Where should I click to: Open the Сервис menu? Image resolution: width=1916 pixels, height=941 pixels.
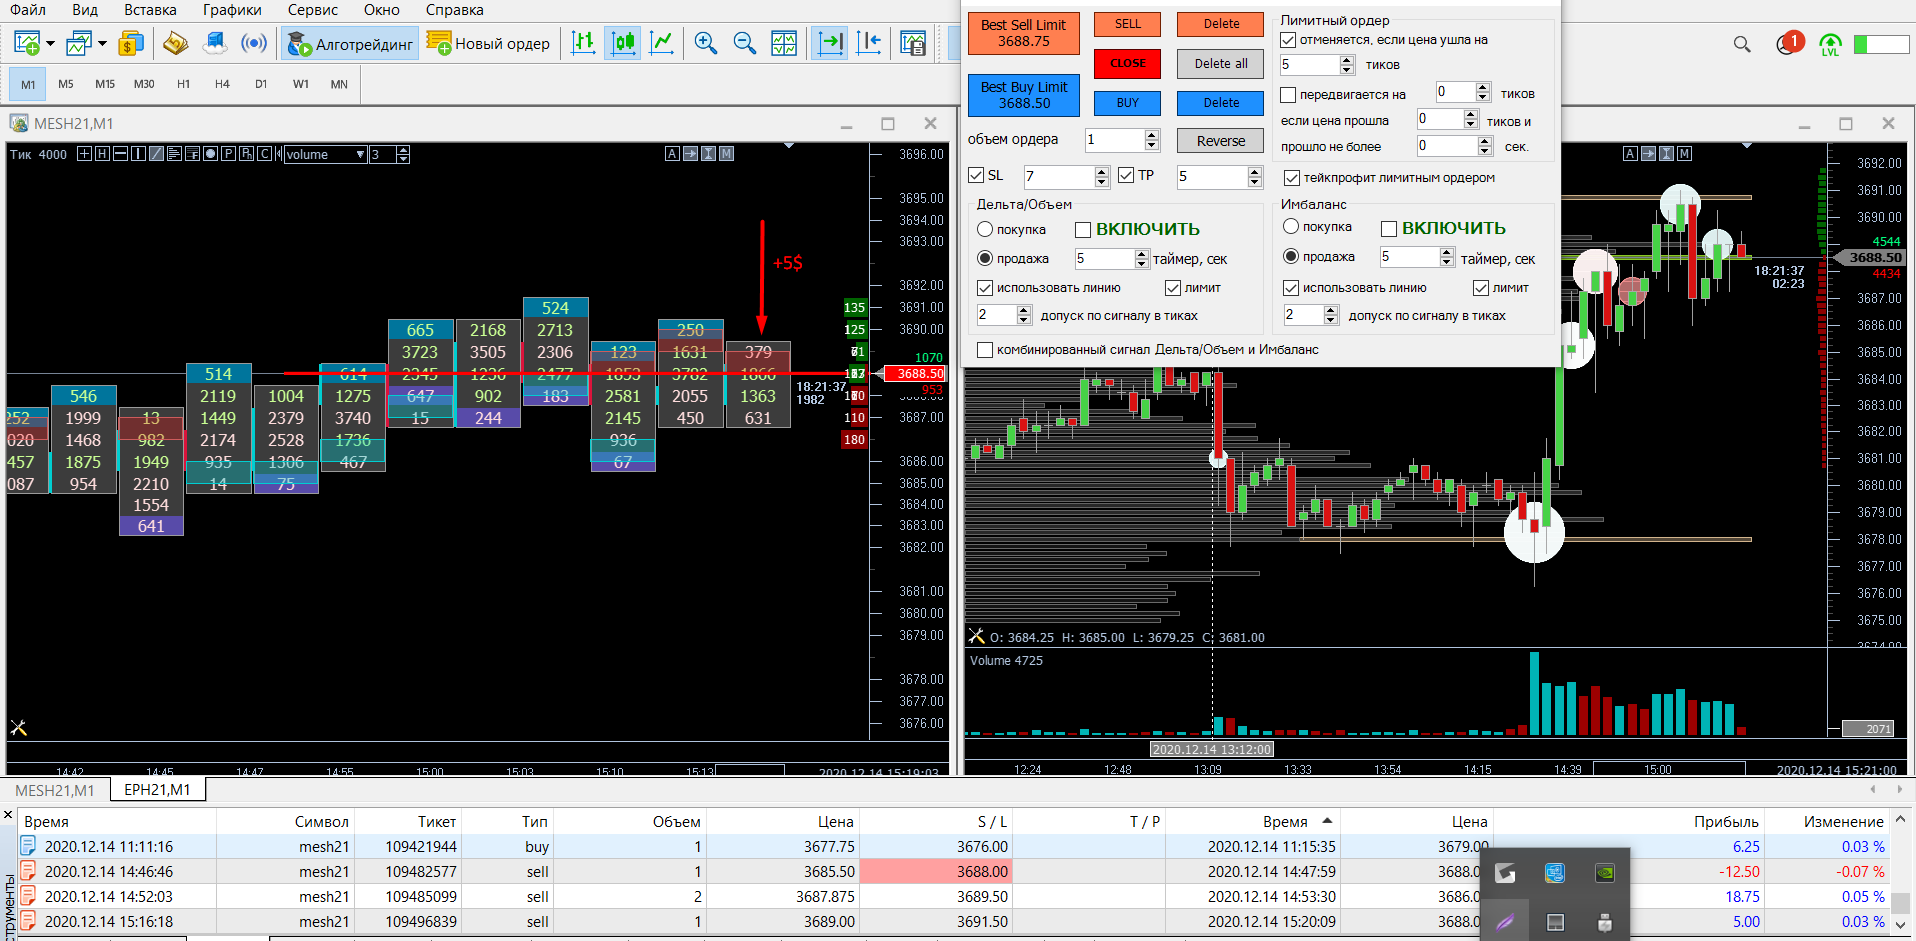pos(313,10)
